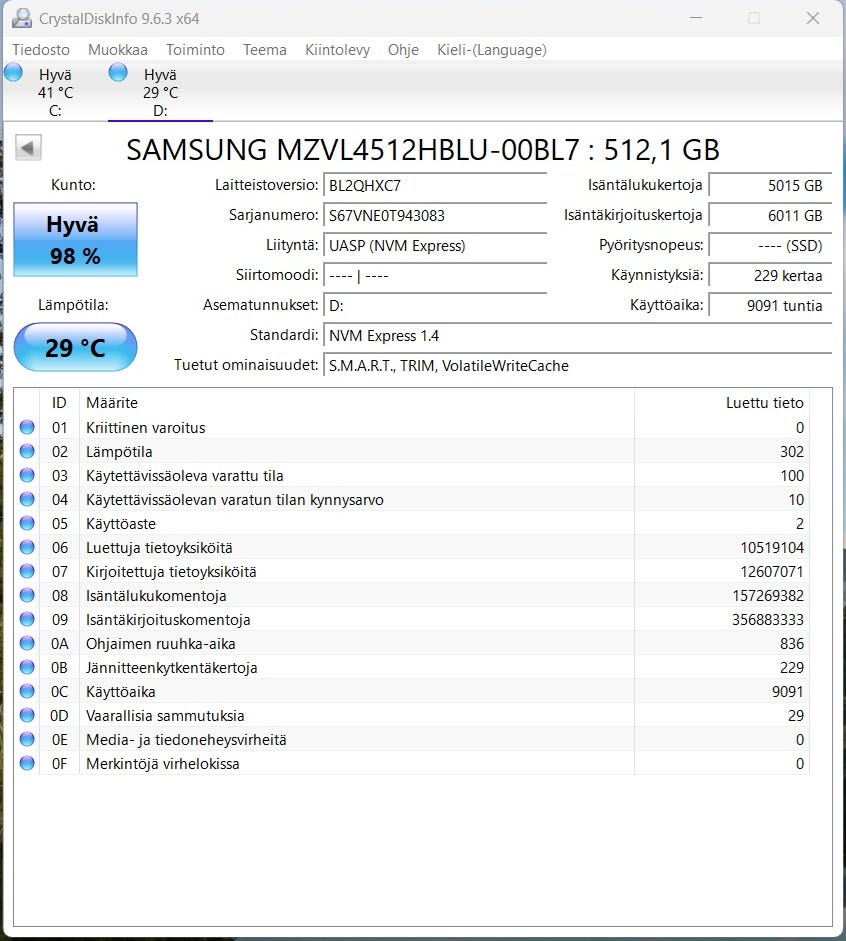
Task: Click the Käynnistyksiä value 229 kertaa
Action: 770,275
